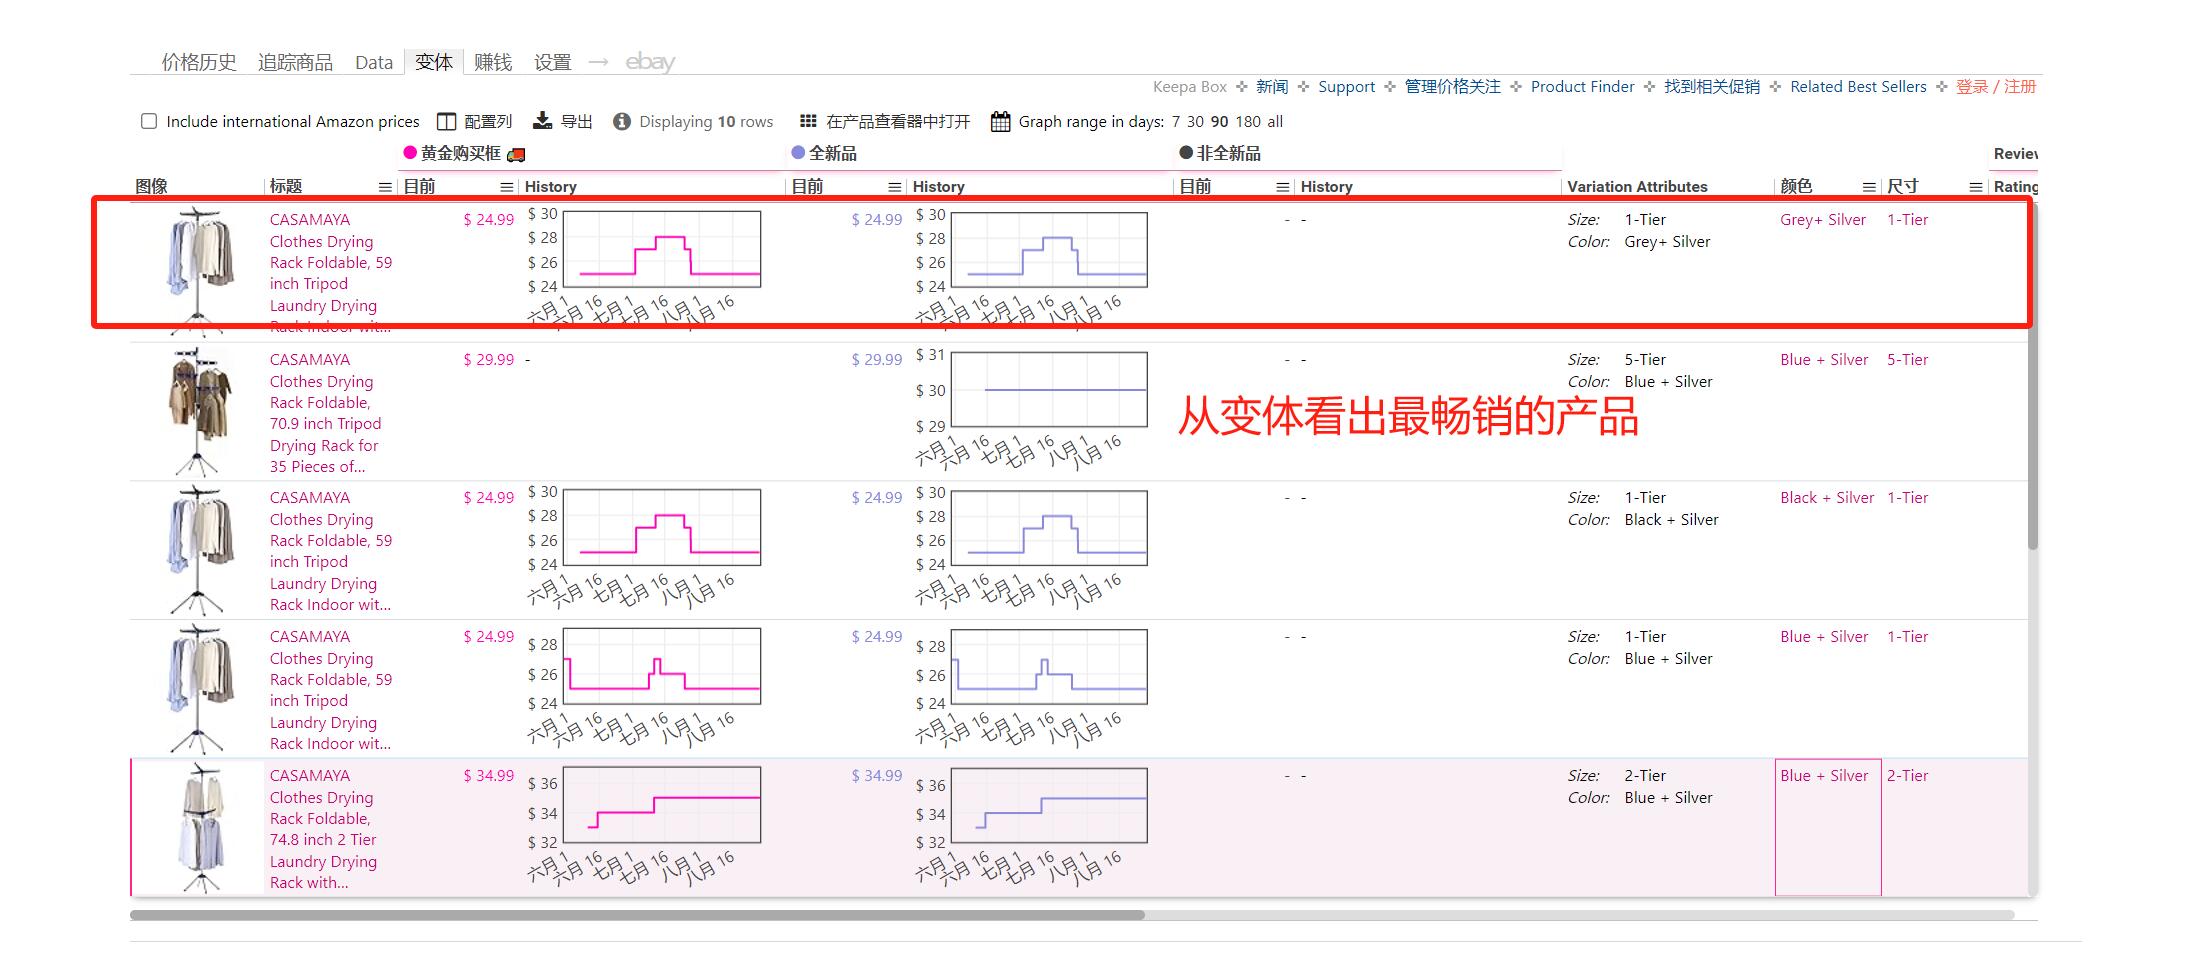The height and width of the screenshot is (953, 2199).
Task: Open the Product Finder link
Action: tap(1582, 87)
